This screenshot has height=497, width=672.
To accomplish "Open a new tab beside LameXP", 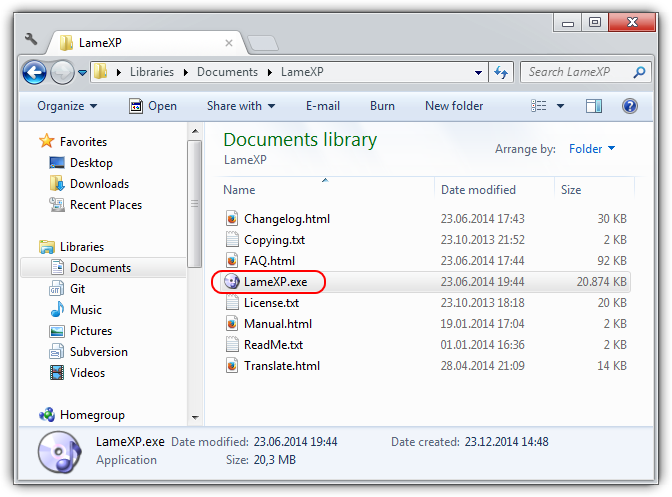I will (263, 43).
